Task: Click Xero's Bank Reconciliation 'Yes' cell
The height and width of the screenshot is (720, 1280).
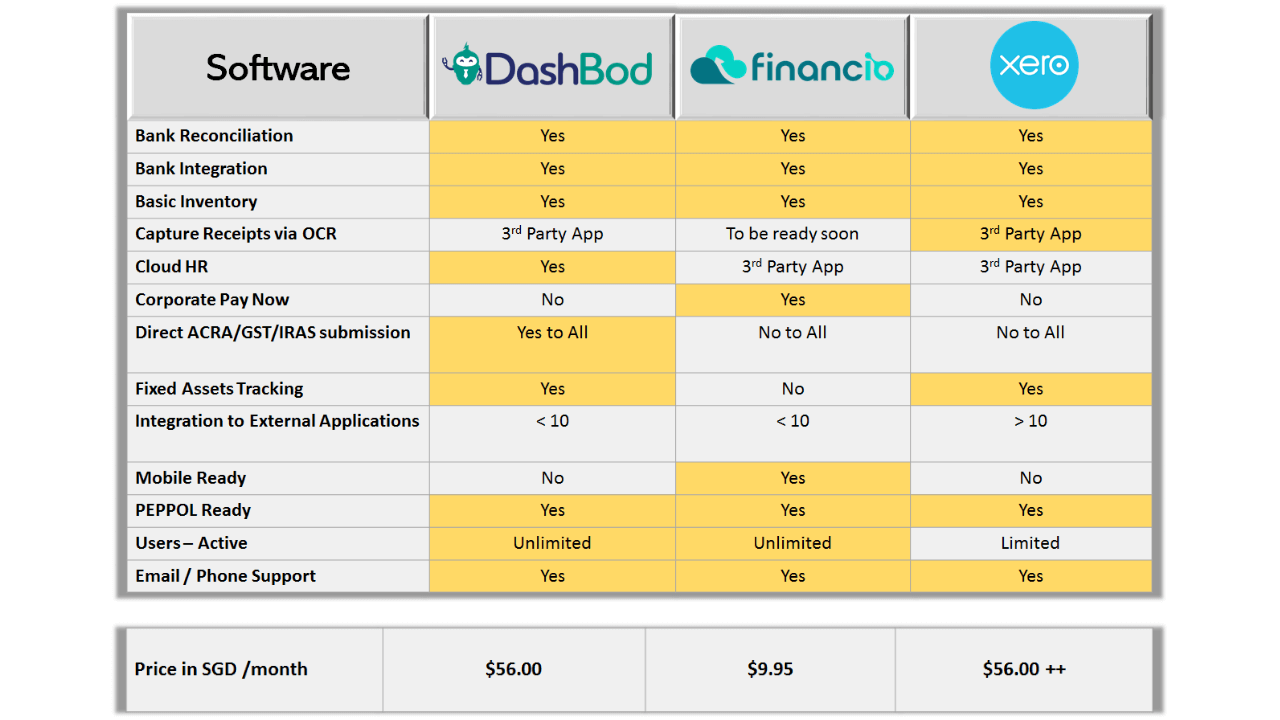Action: pyautogui.click(x=1031, y=136)
